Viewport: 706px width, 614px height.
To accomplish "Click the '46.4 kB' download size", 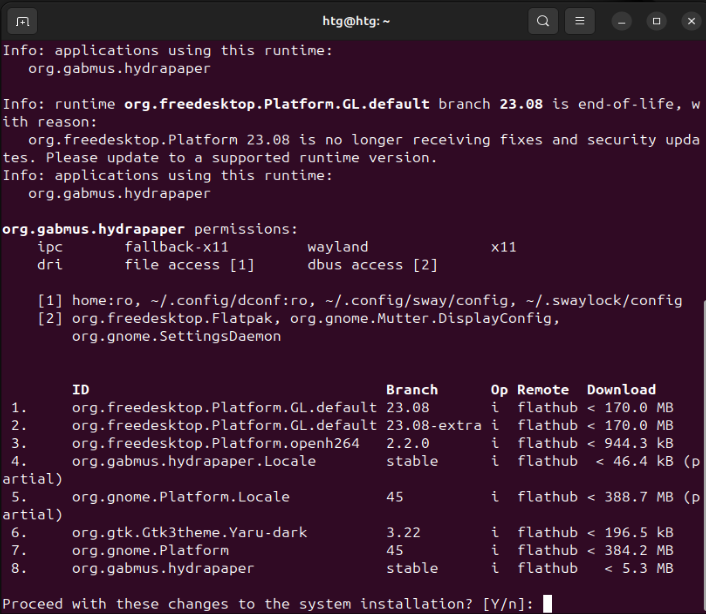I will 643,461.
